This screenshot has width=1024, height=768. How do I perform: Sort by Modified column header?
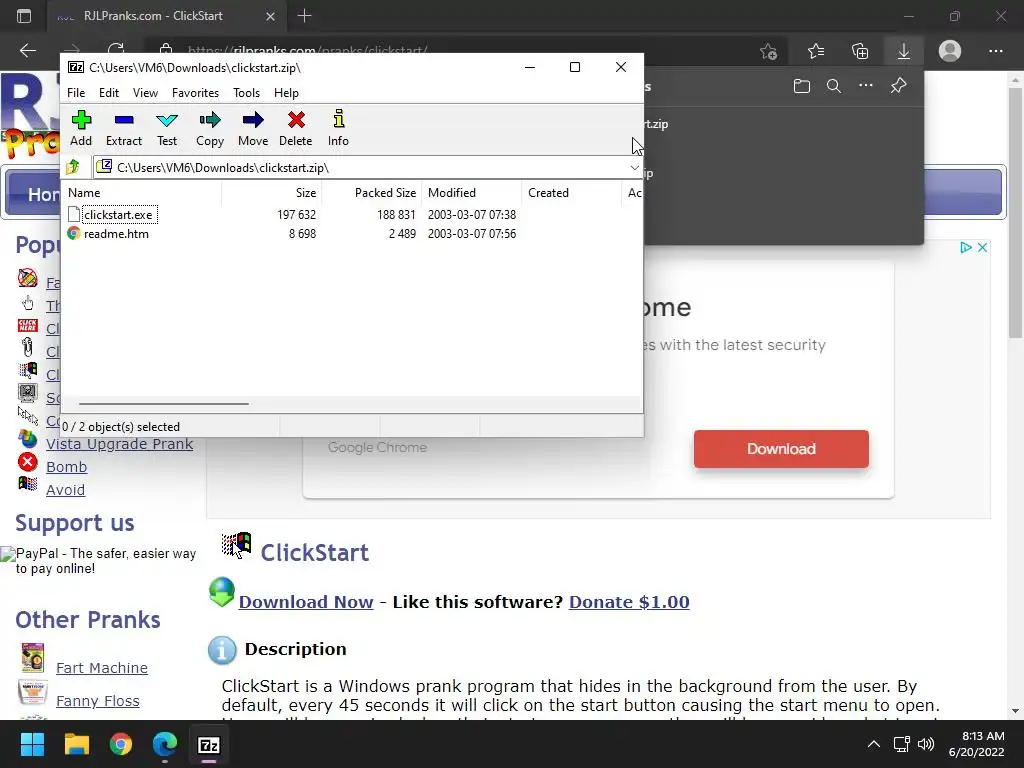pos(472,193)
